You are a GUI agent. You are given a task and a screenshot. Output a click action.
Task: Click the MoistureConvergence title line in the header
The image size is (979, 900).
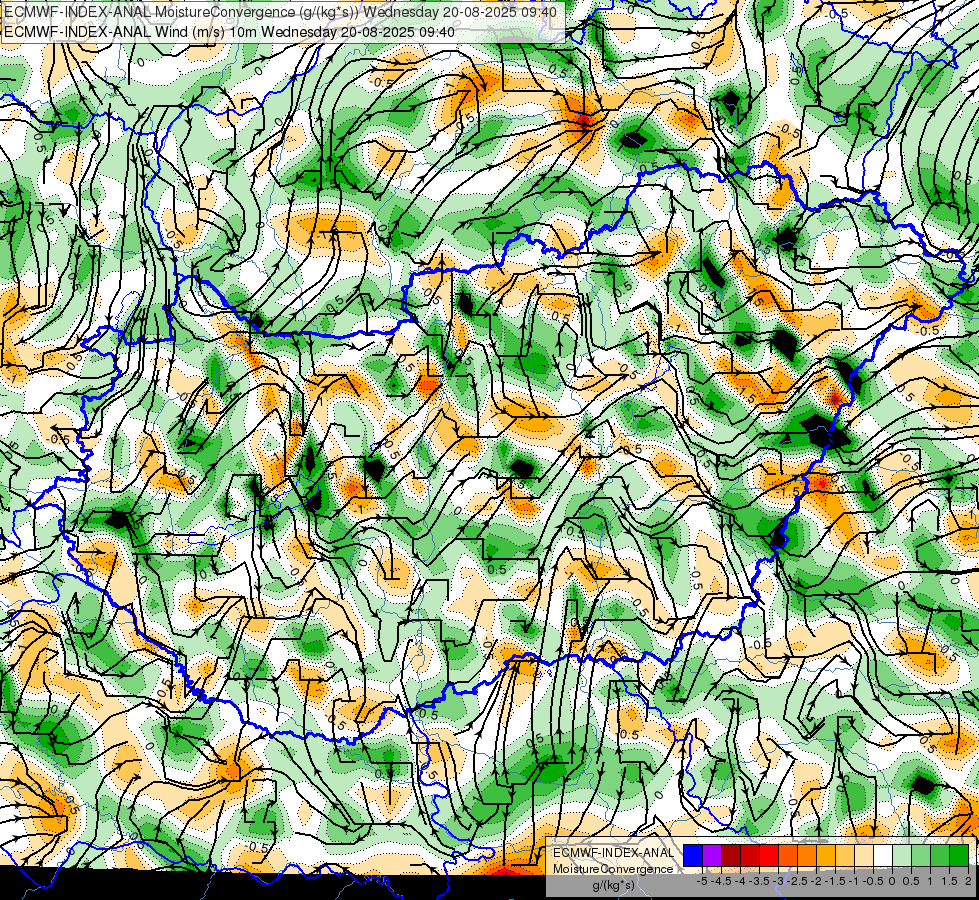pos(280,12)
